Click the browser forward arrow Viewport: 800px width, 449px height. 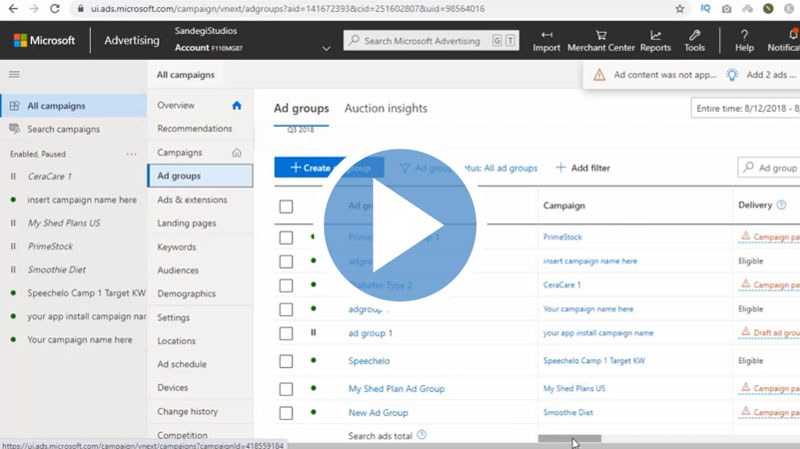point(34,9)
